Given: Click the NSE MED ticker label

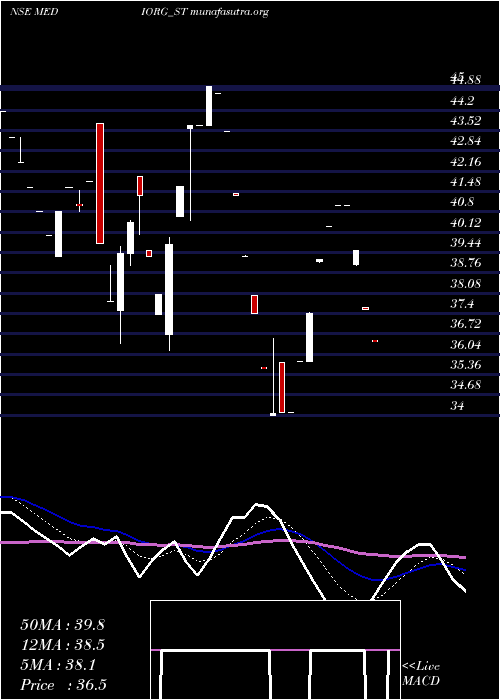Looking at the screenshot, I should (34, 12).
